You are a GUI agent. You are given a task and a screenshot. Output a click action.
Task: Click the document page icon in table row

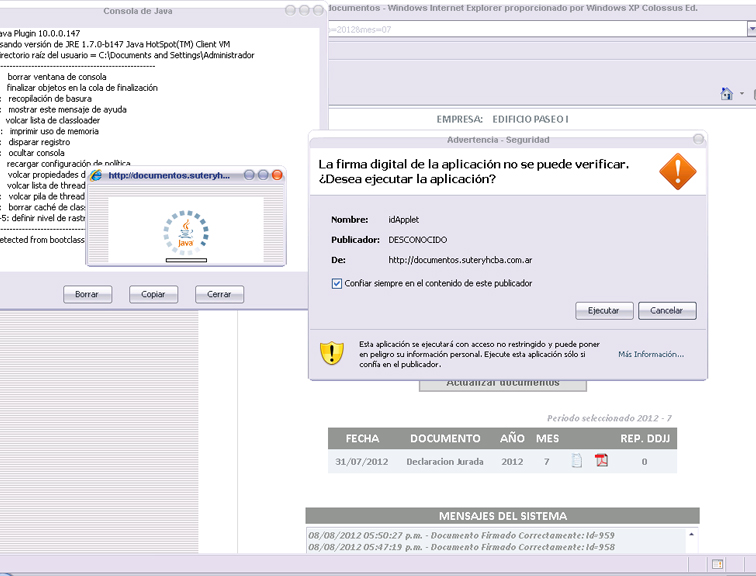point(576,461)
